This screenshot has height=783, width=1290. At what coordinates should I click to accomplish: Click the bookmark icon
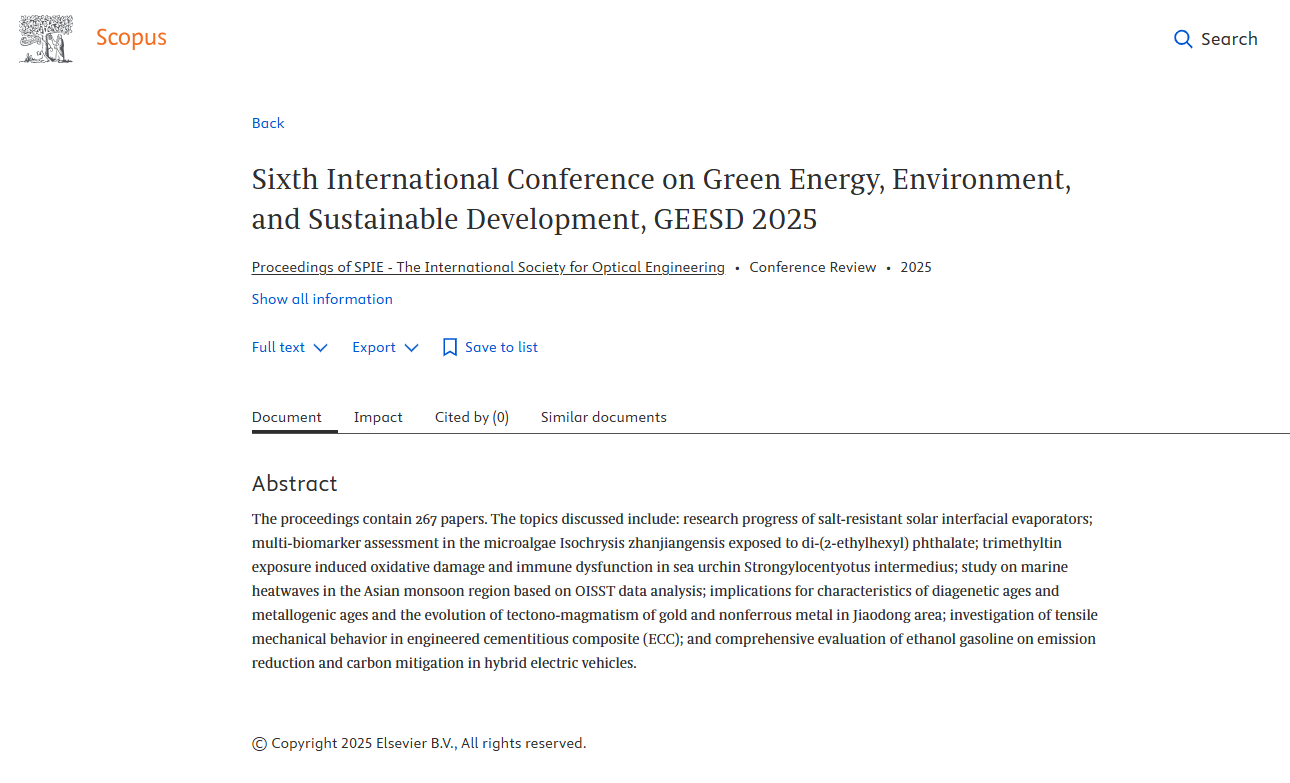(450, 347)
